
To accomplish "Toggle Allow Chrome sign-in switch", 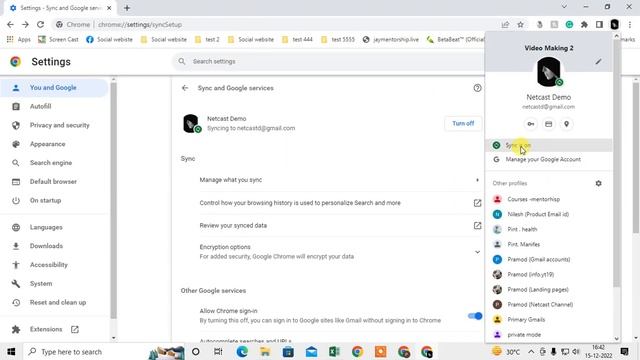I will click(x=475, y=316).
